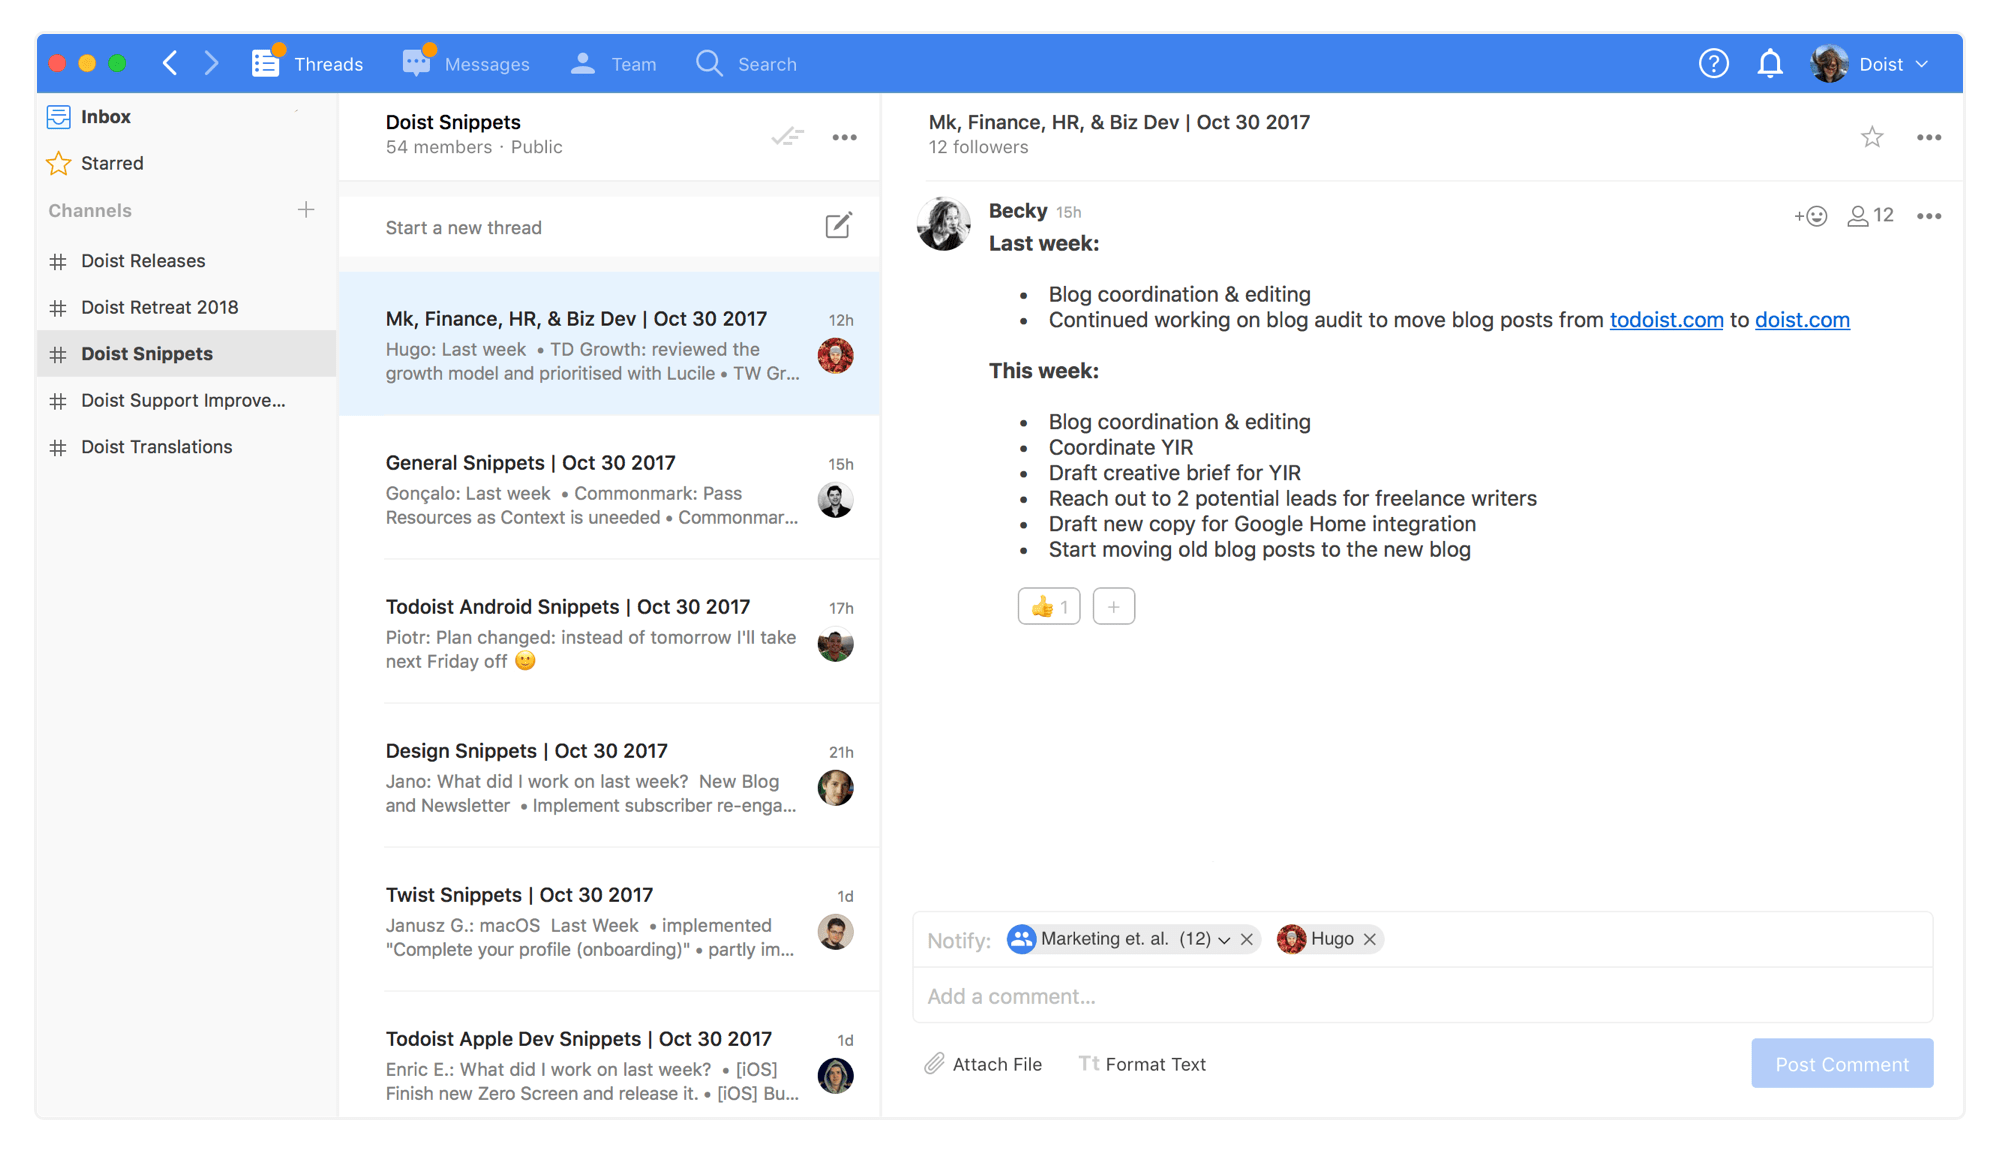The image size is (2000, 1150).
Task: Click the compose new thread icon
Action: tap(838, 226)
